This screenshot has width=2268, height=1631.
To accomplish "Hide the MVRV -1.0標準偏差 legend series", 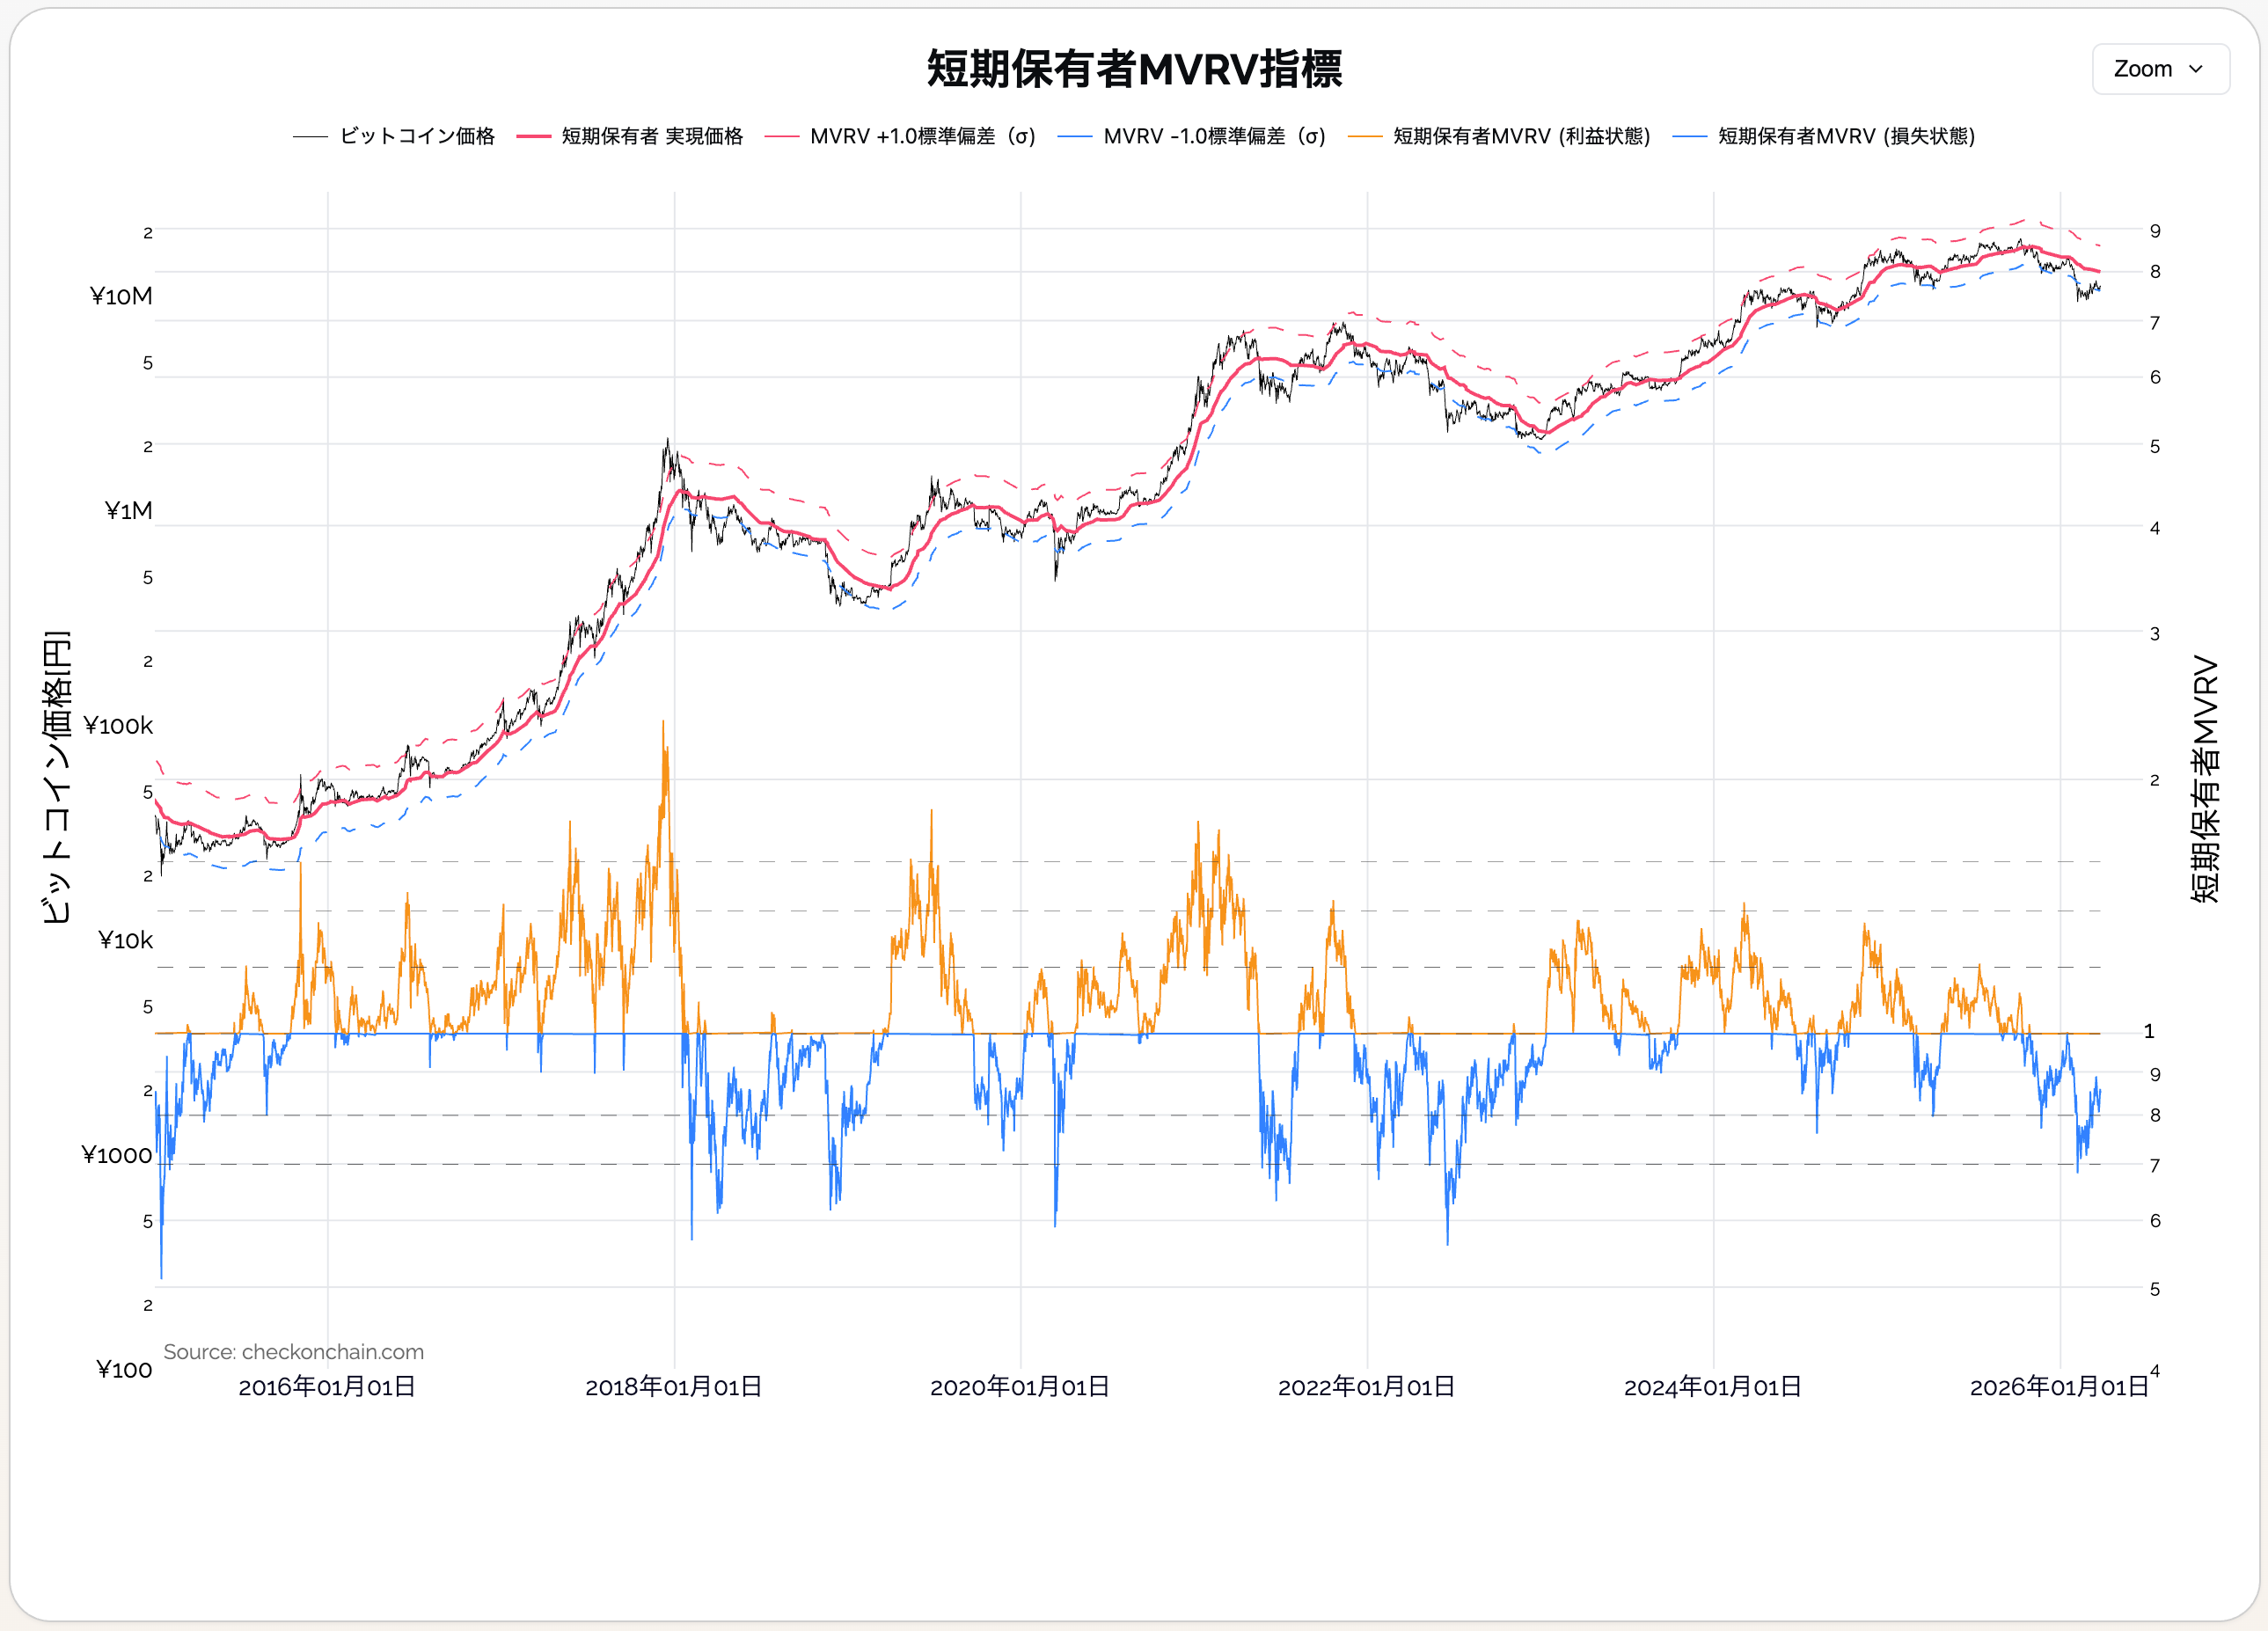I will tap(1214, 136).
